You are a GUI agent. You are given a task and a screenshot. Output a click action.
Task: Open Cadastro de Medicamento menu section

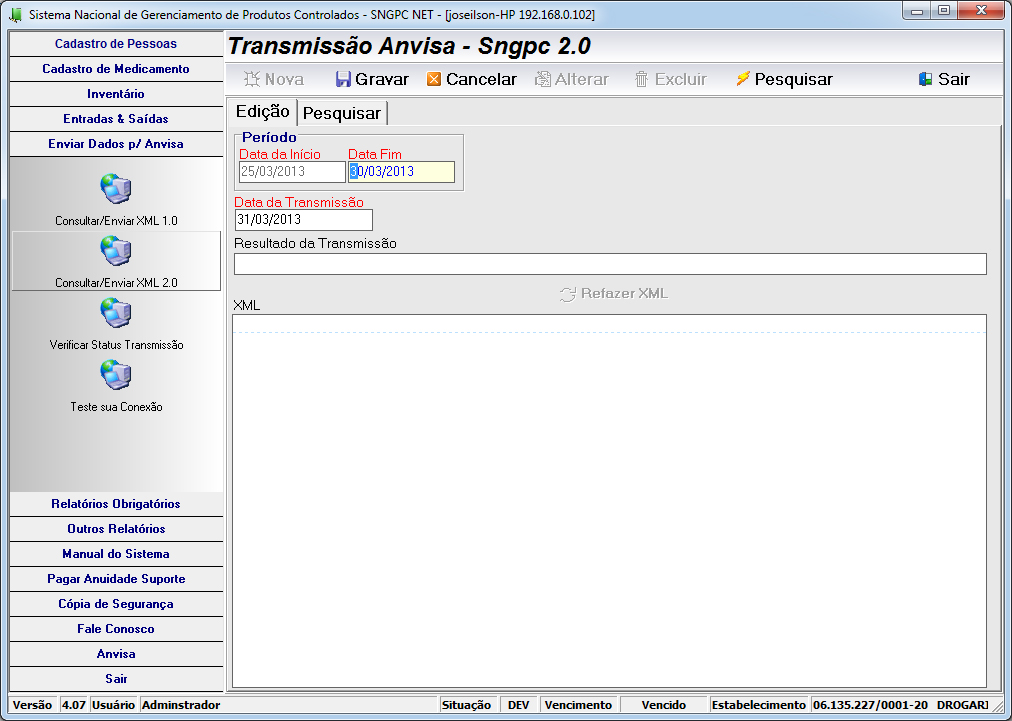116,69
